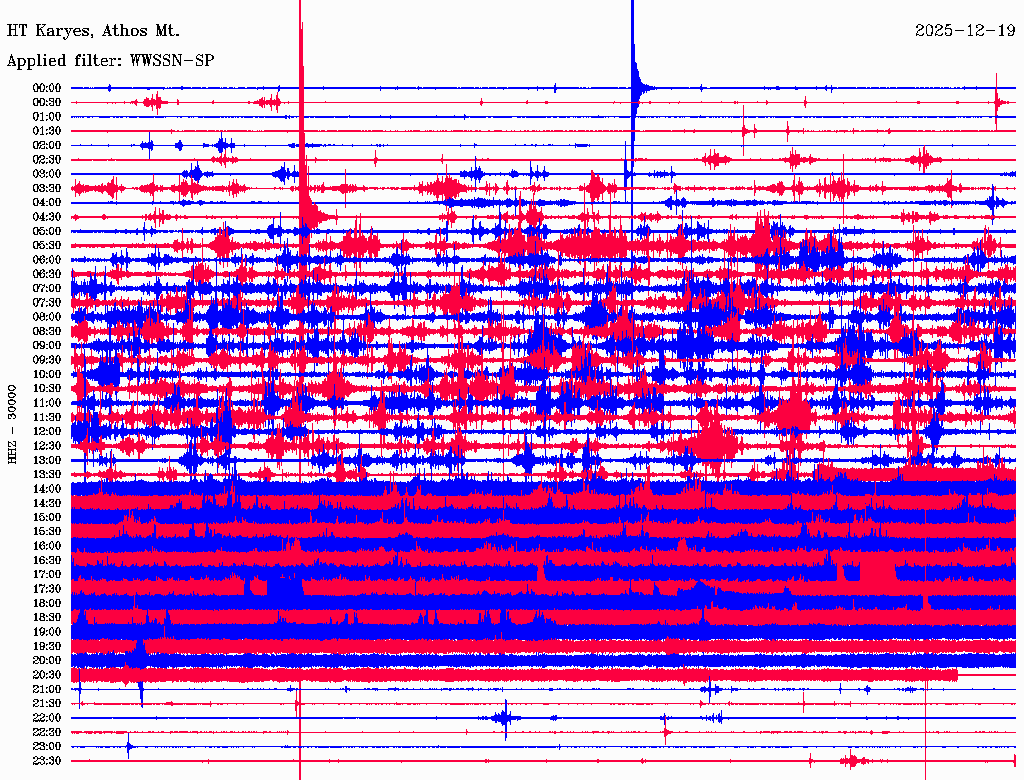Select the 12:00 time label
This screenshot has height=780, width=1024.
point(46,432)
